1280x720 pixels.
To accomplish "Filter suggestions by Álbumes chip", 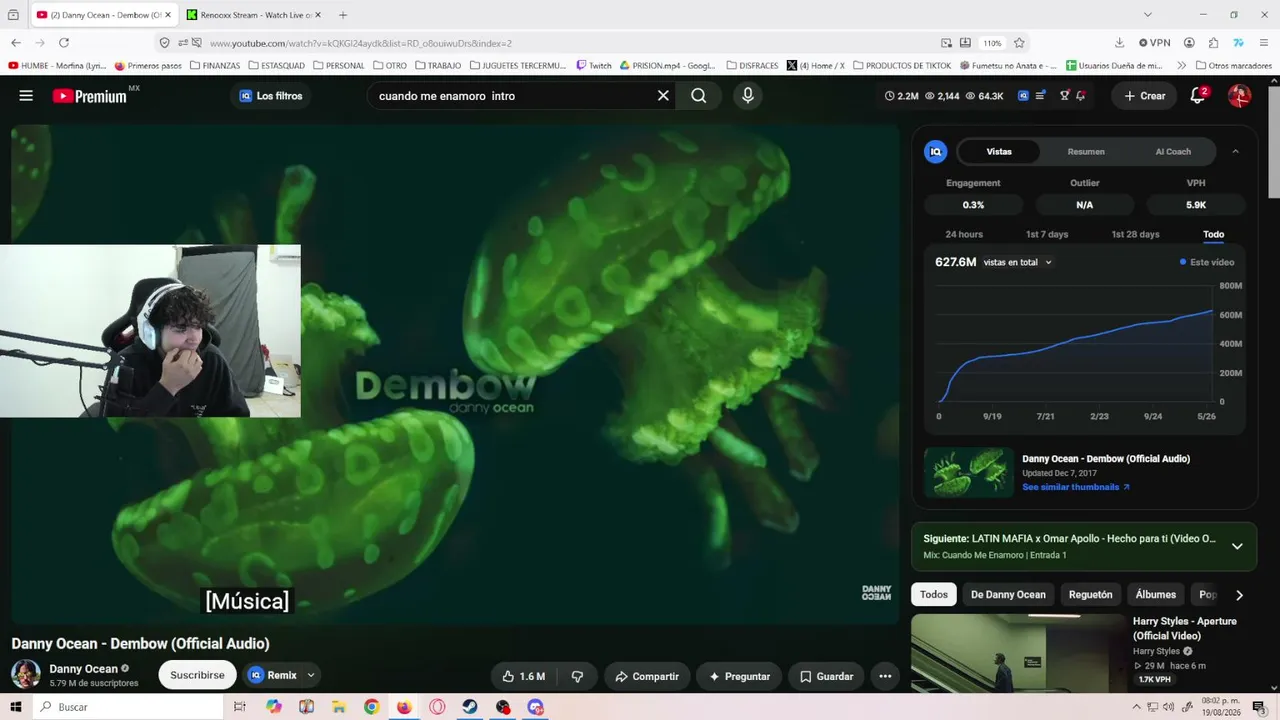I will [1156, 594].
